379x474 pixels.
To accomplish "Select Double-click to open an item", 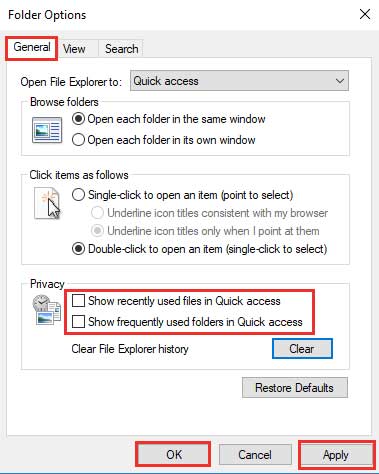I will click(78, 249).
